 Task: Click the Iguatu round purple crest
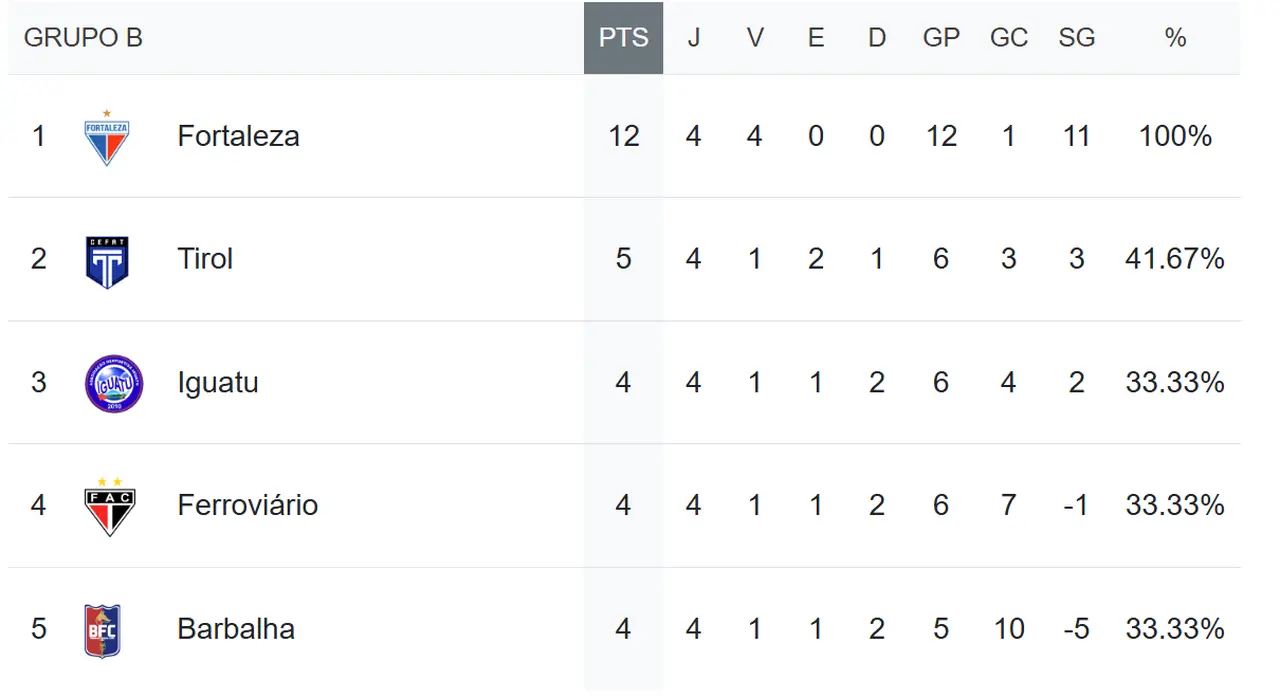(114, 384)
